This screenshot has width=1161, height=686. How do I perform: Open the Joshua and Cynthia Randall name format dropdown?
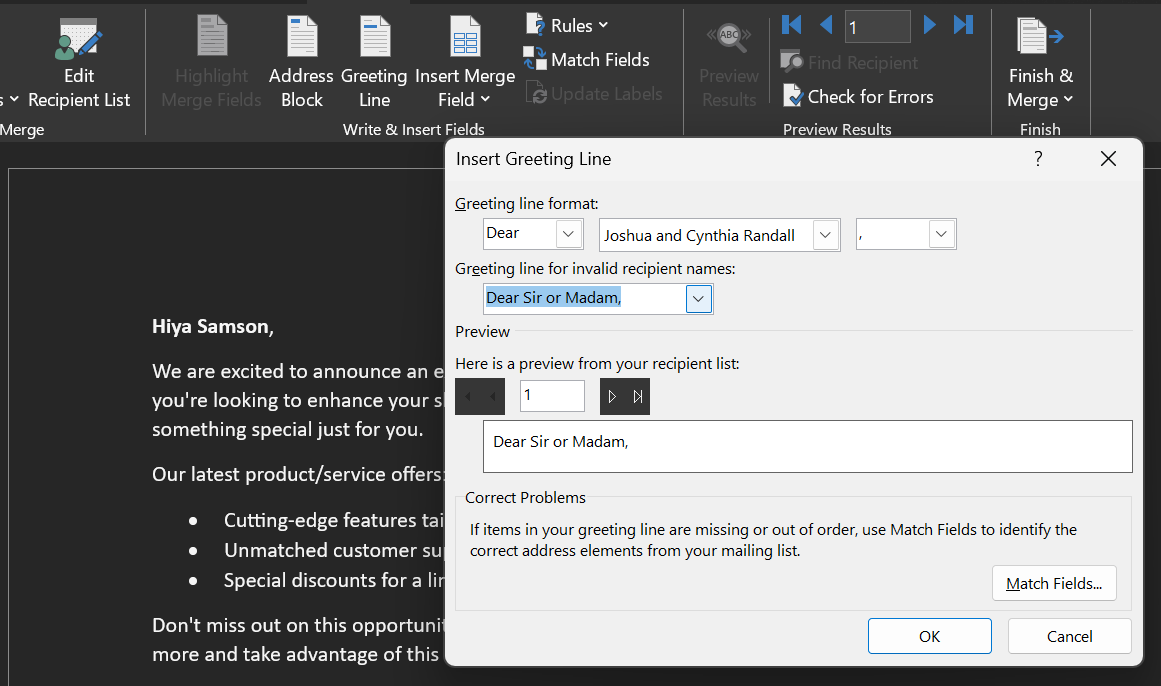(x=826, y=234)
